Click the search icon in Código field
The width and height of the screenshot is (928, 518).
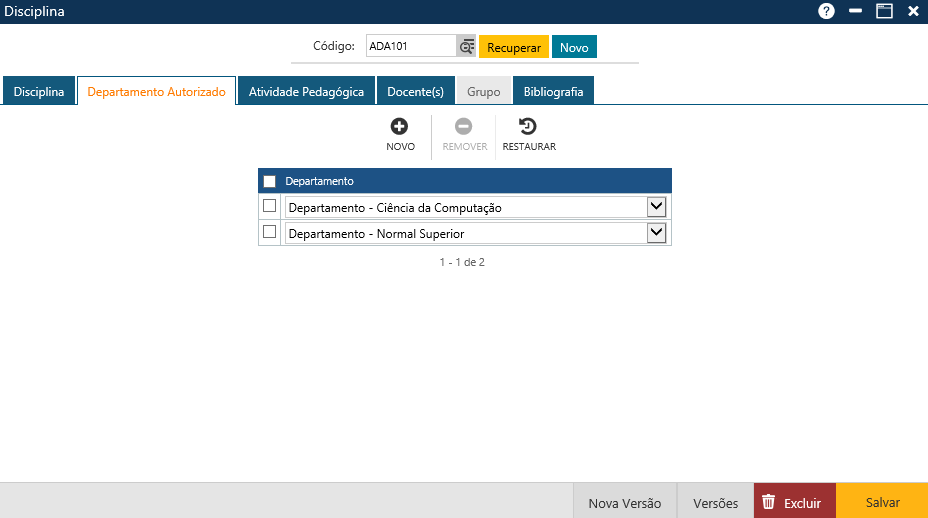[466, 47]
